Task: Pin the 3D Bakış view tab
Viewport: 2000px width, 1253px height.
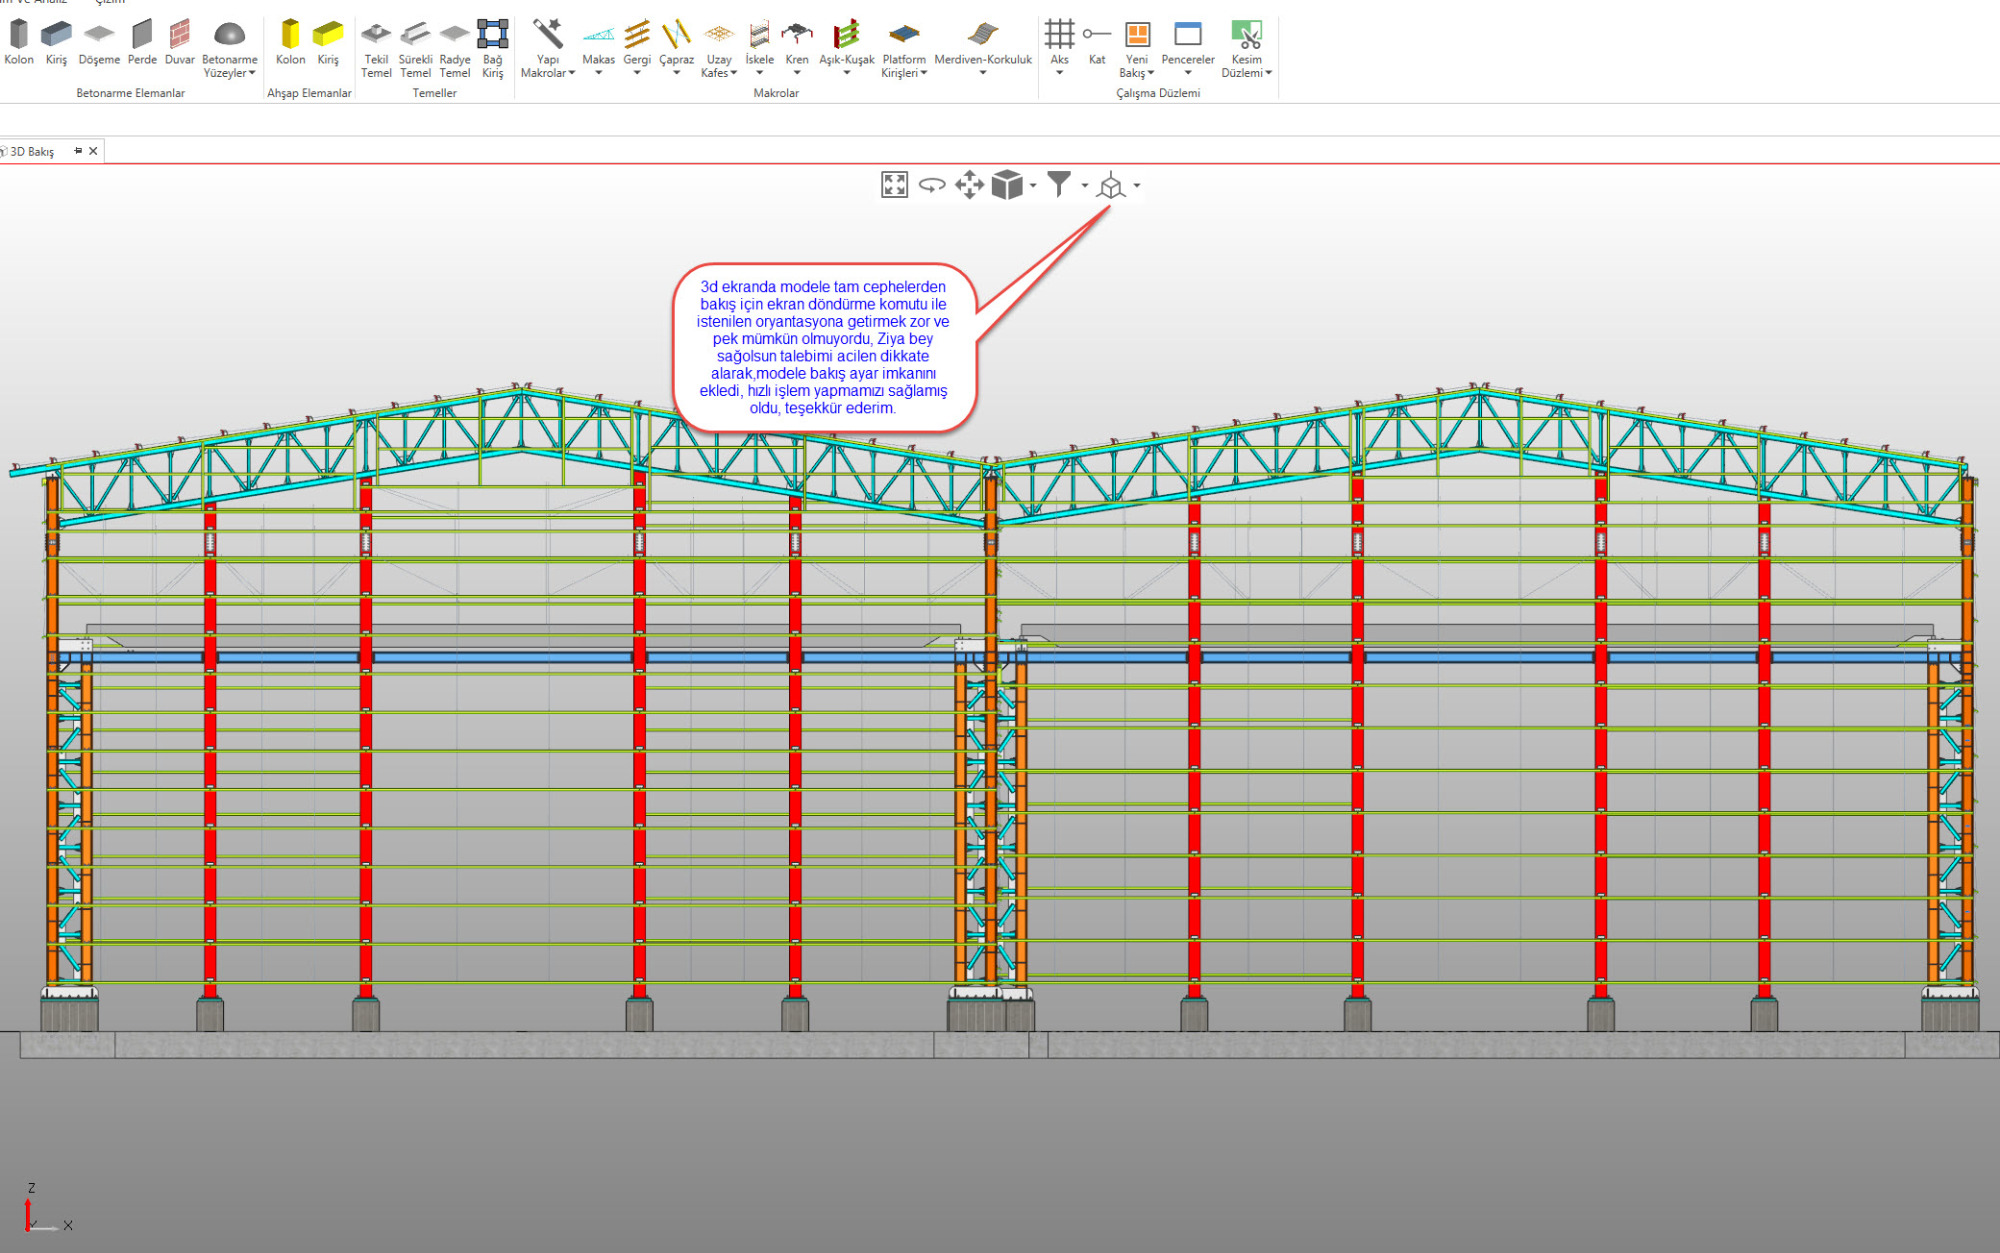Action: pyautogui.click(x=78, y=151)
